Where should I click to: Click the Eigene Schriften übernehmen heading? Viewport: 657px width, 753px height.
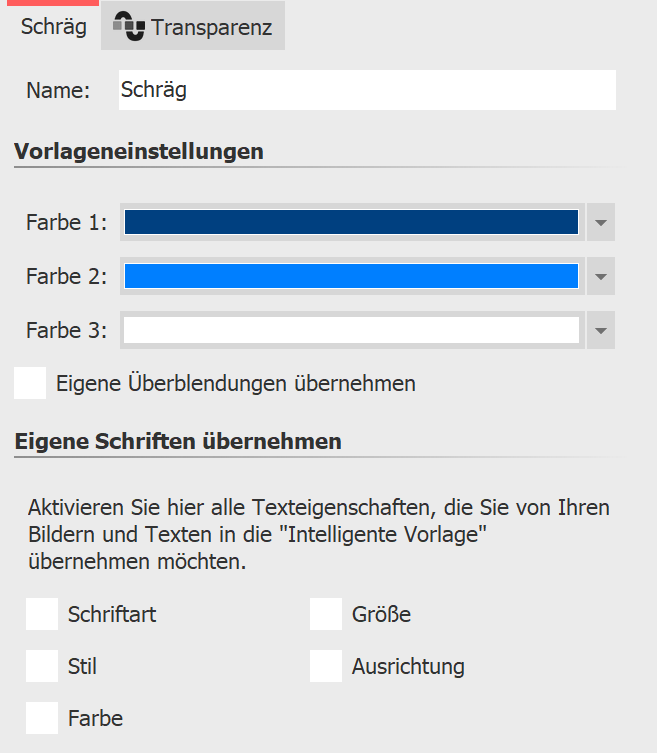point(178,441)
